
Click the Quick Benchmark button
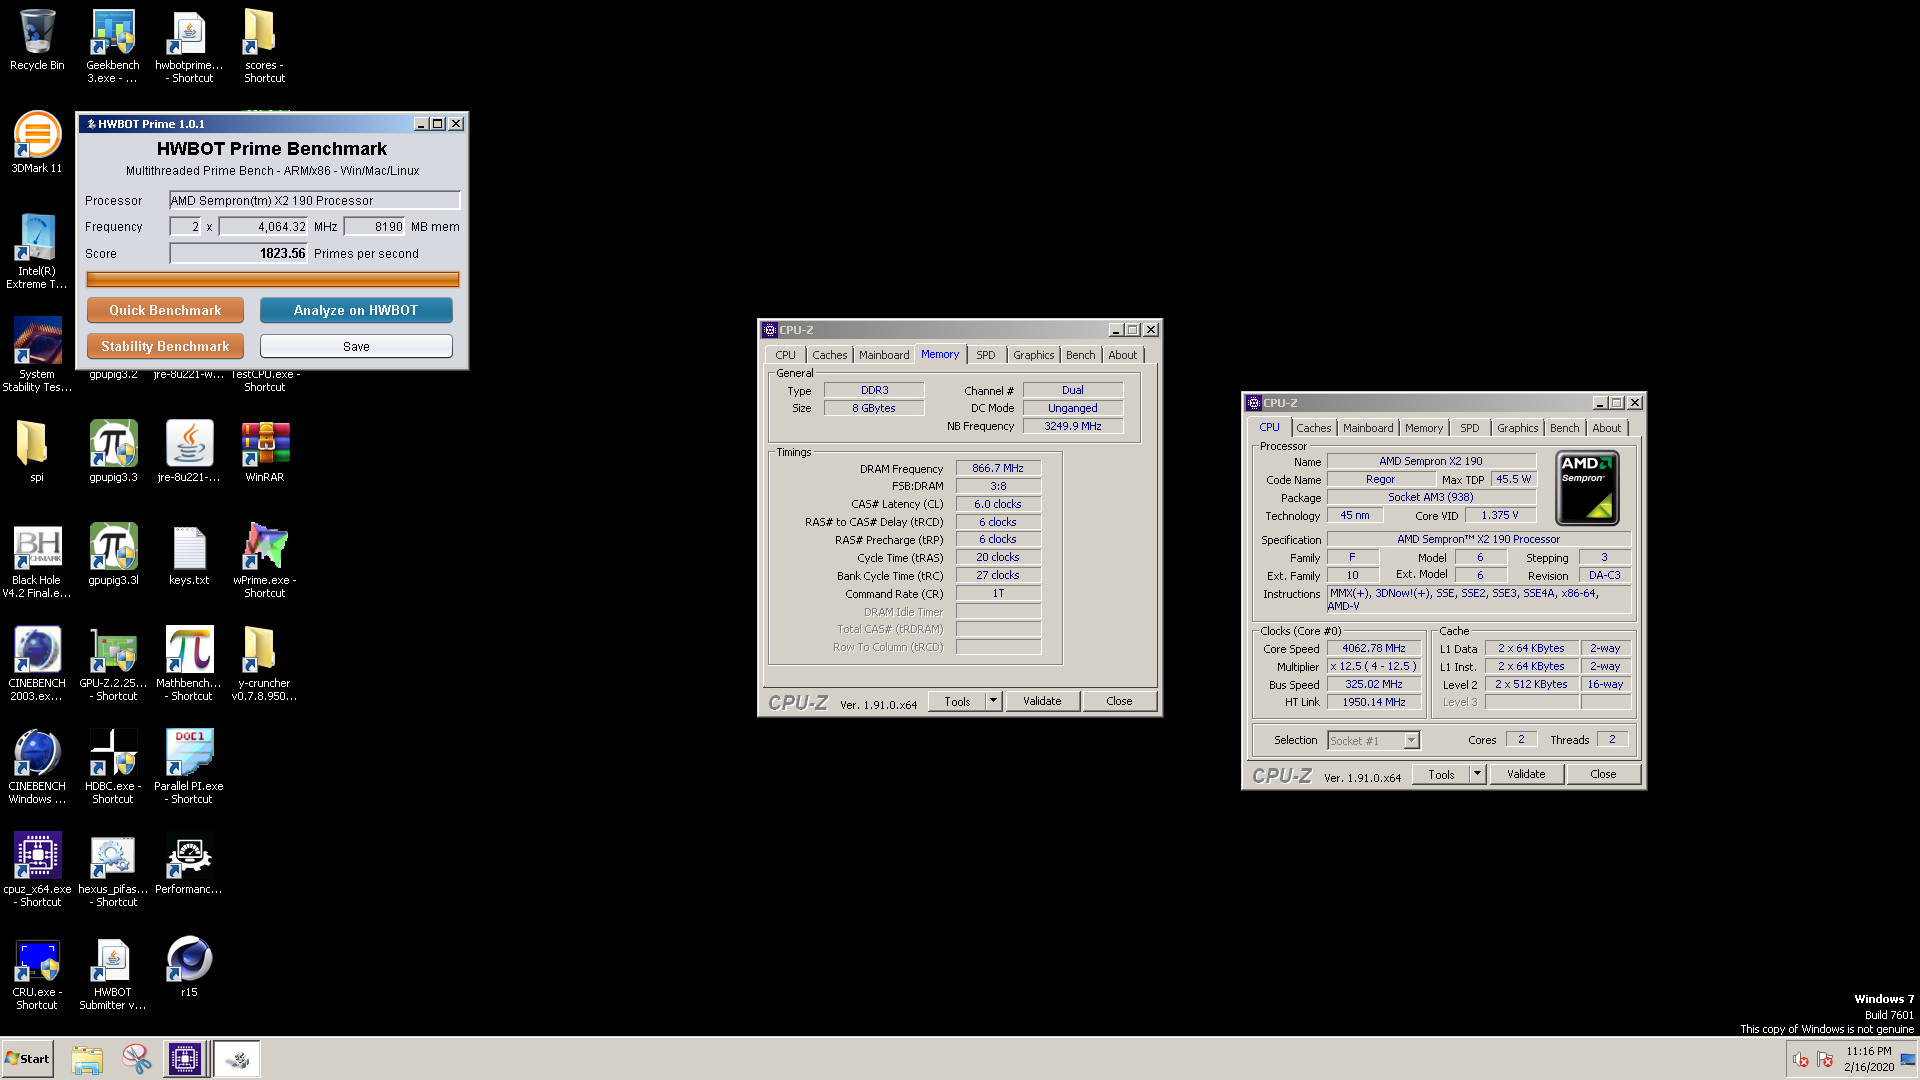[165, 310]
